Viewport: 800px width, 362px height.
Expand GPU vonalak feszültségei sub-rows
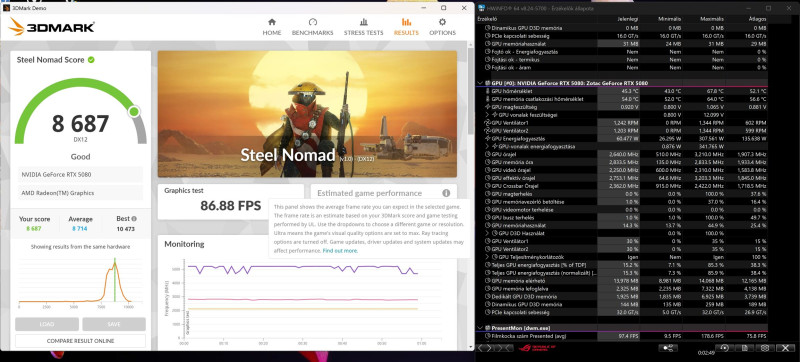point(487,115)
